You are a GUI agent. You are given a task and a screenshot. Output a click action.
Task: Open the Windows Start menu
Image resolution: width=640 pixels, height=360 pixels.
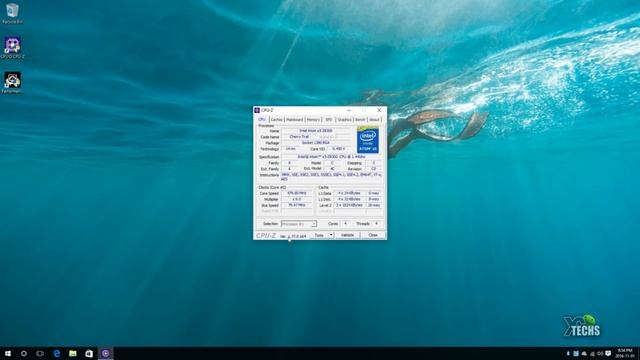coord(8,353)
